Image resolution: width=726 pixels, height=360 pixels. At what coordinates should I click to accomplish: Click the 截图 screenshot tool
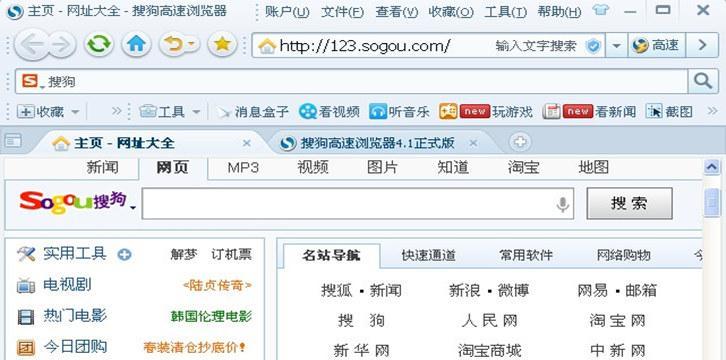(670, 112)
